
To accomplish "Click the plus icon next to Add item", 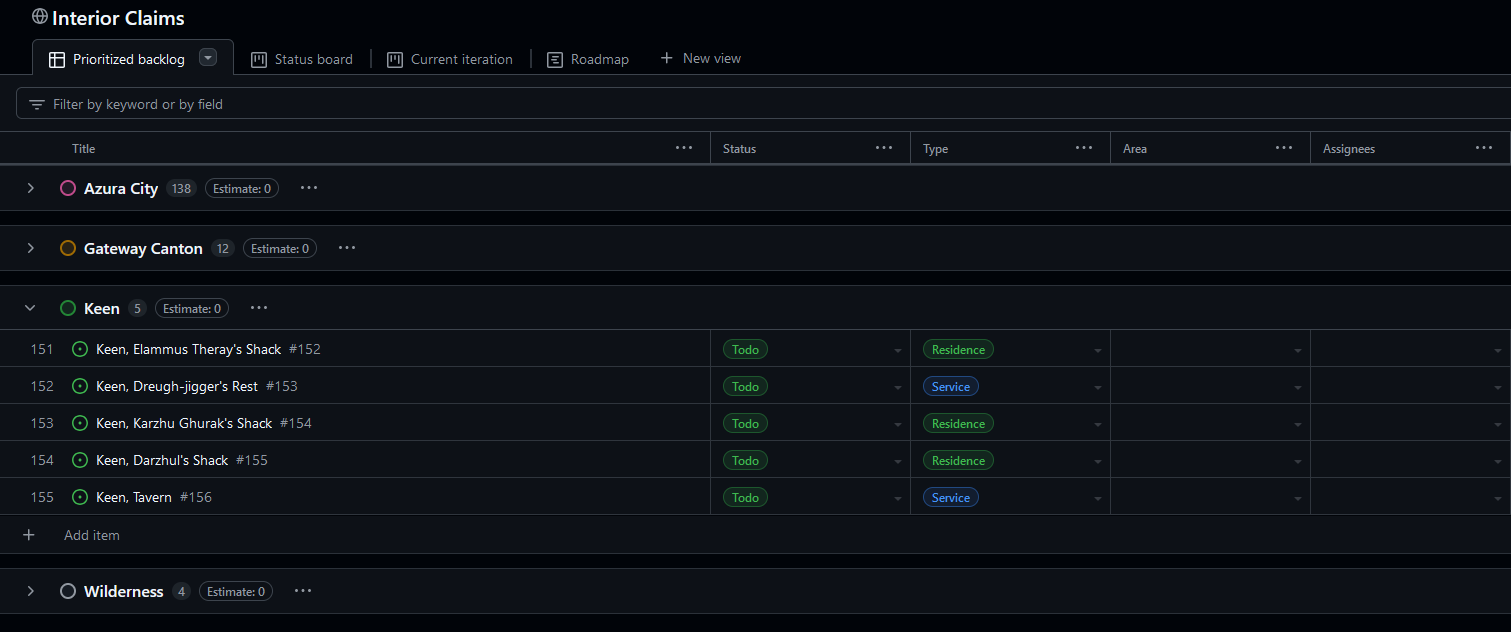I will (x=29, y=535).
